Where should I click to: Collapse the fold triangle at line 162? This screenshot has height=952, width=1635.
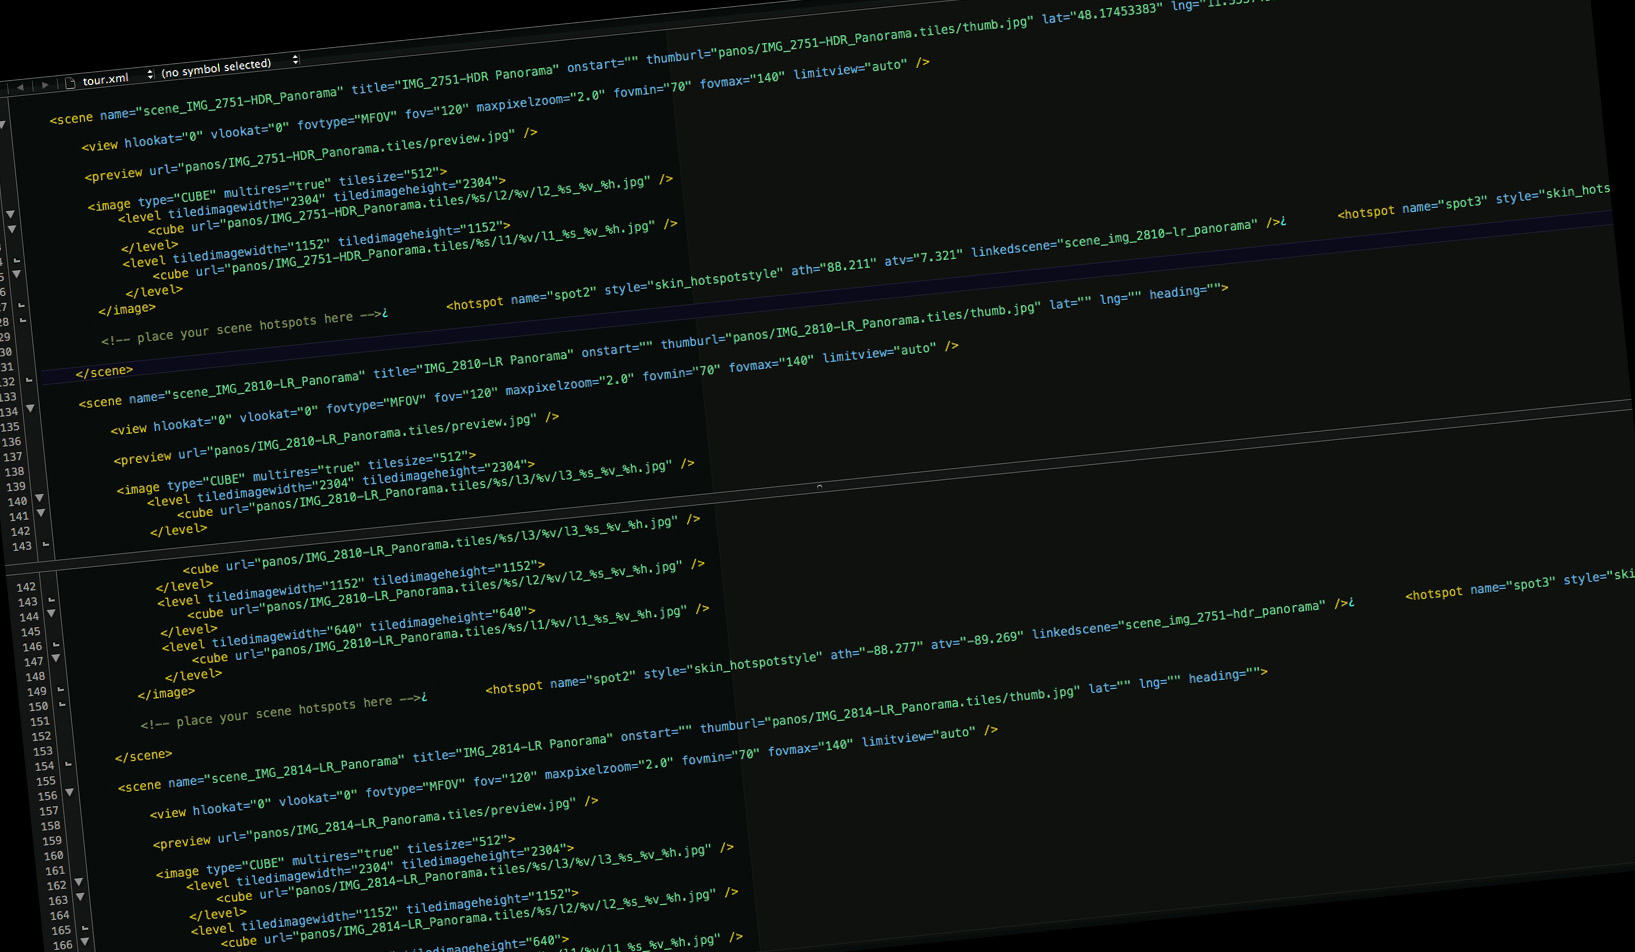(79, 882)
